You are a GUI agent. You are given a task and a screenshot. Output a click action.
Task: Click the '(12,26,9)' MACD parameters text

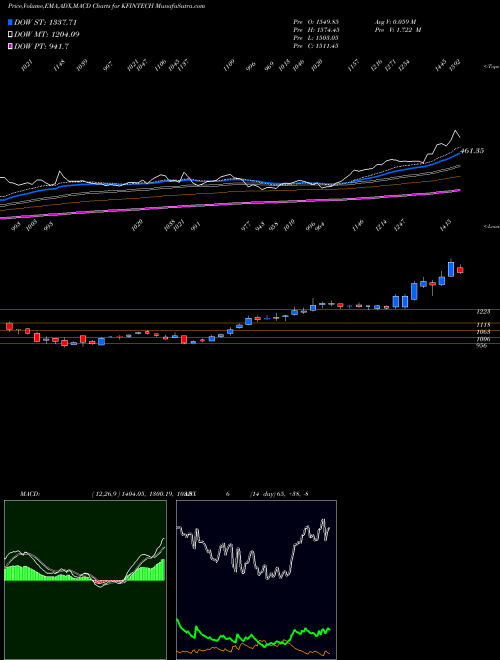click(105, 494)
